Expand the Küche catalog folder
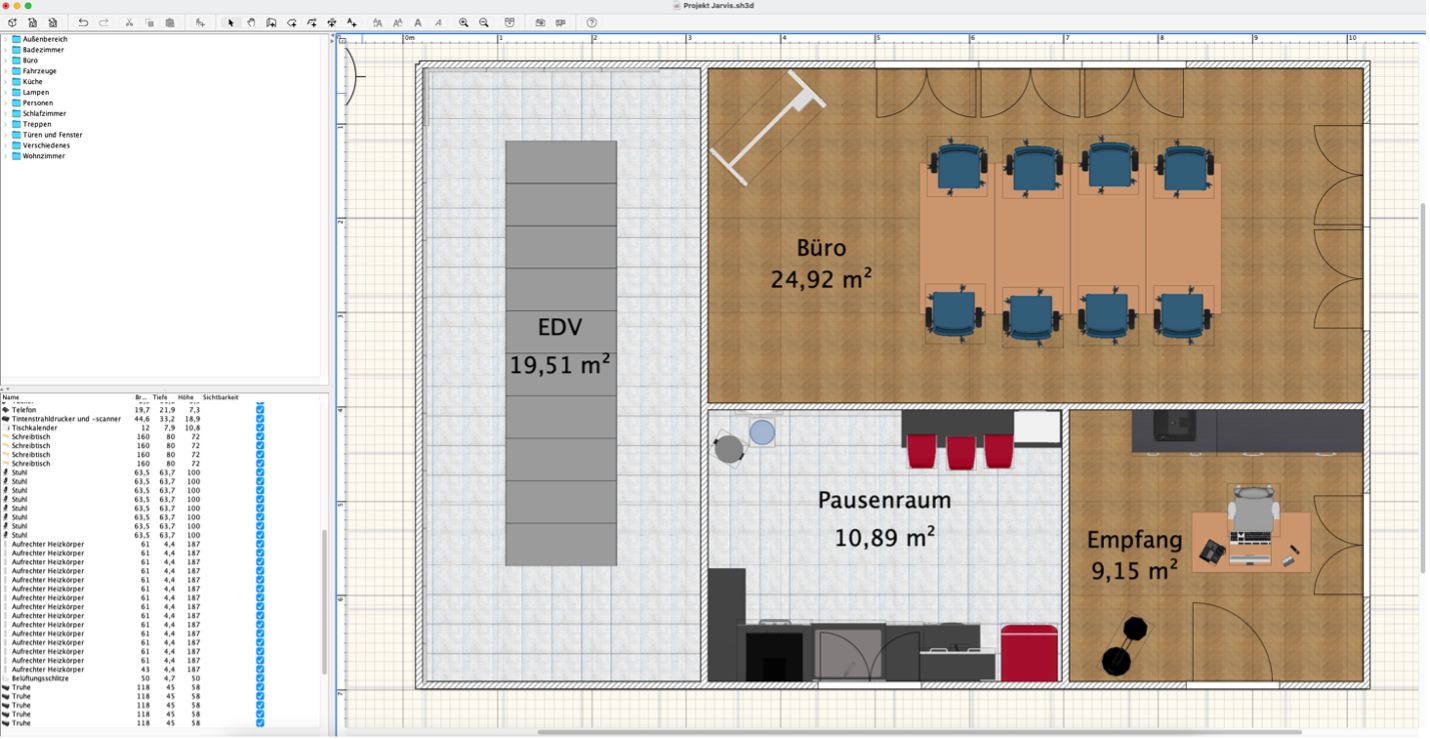The height and width of the screenshot is (739, 1430). click(x=5, y=82)
